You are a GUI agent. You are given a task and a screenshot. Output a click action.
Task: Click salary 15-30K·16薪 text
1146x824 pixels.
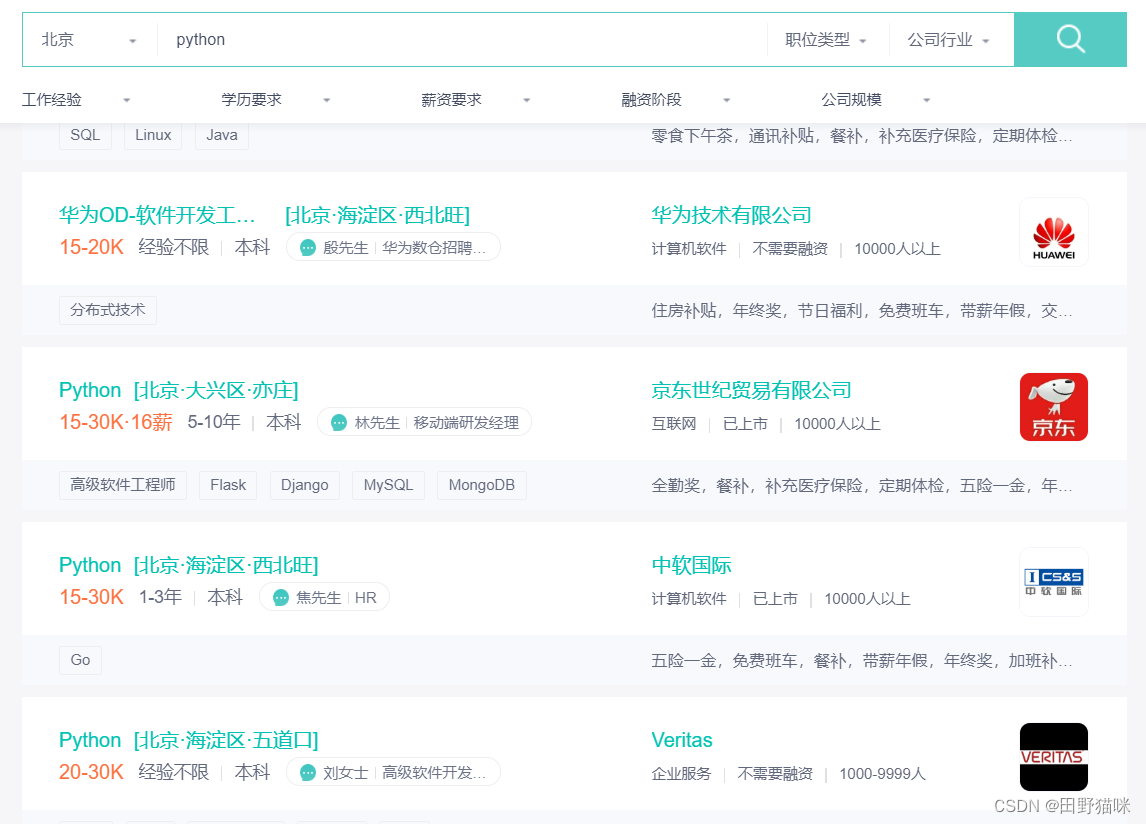115,422
